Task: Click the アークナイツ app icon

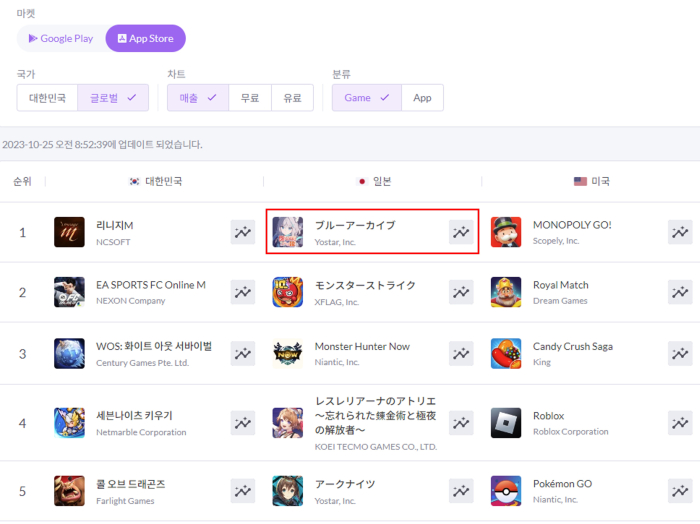Action: point(288,491)
